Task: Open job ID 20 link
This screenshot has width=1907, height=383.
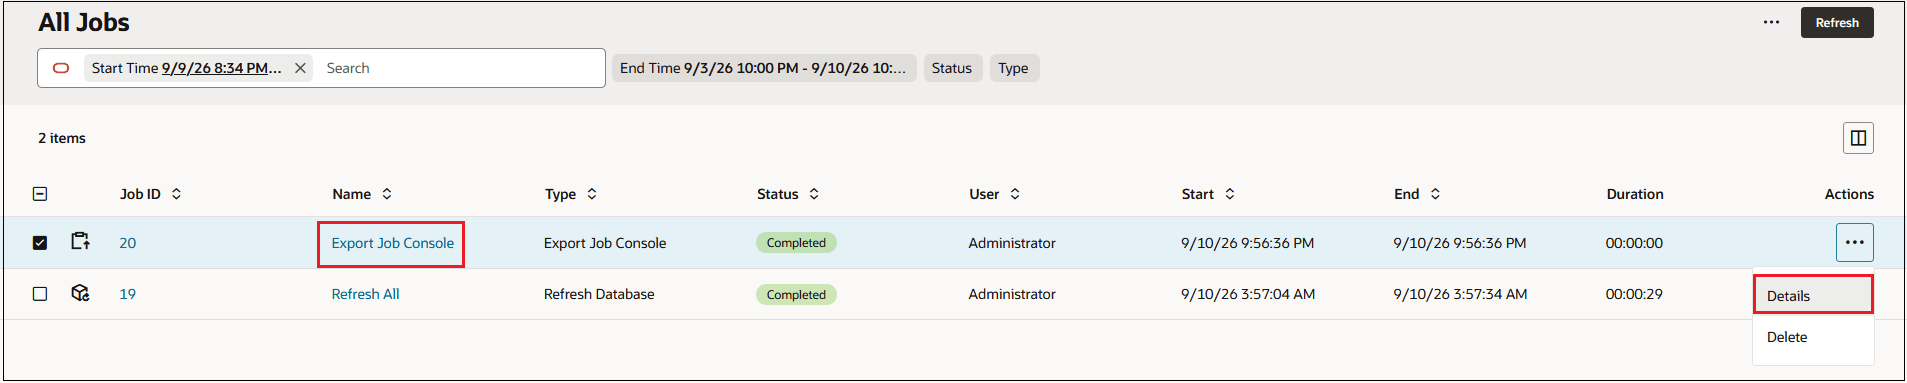Action: [128, 243]
